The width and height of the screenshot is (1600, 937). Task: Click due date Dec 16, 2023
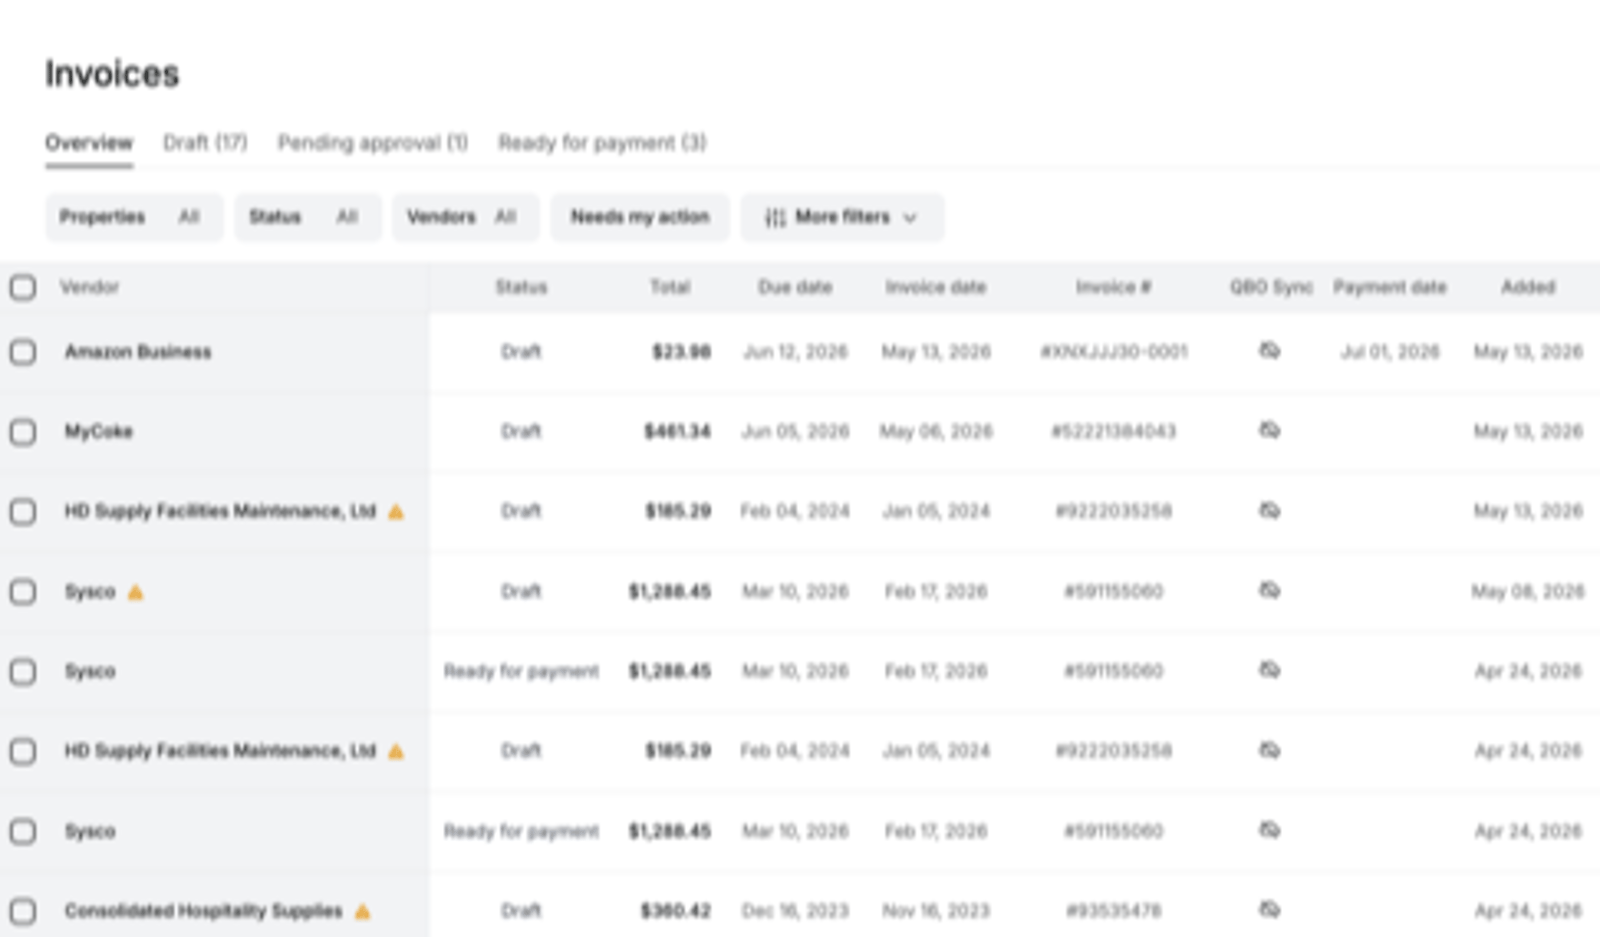click(x=795, y=911)
